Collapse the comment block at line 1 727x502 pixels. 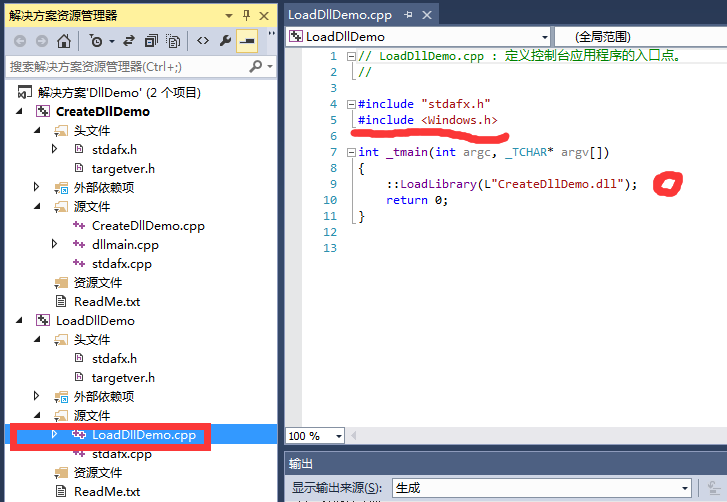tap(351, 57)
